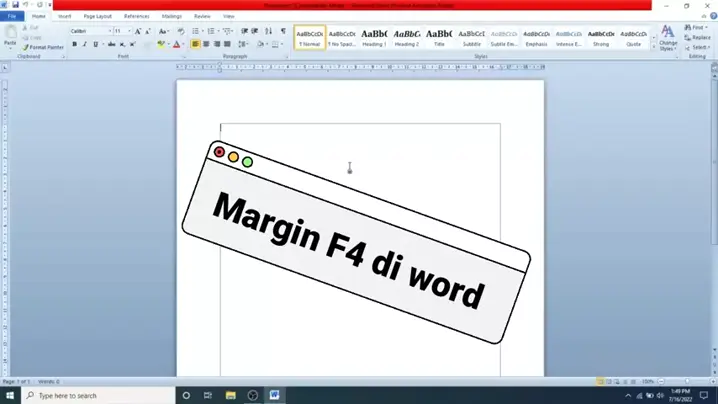718x404 pixels.
Task: Click the Windows taskbar search box
Action: (95, 395)
